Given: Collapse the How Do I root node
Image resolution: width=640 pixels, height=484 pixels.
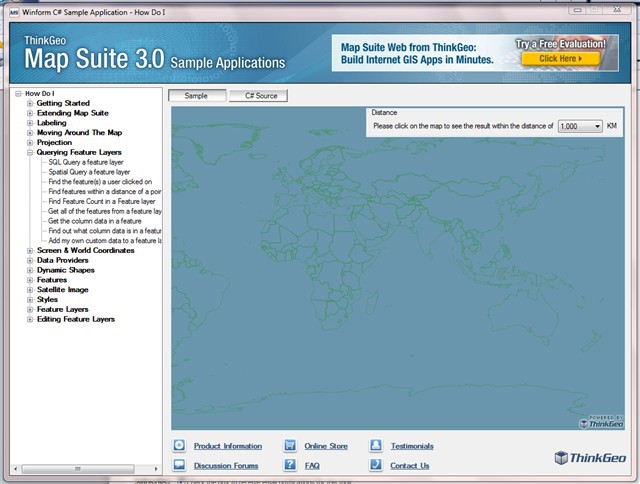Looking at the screenshot, I should (18, 93).
